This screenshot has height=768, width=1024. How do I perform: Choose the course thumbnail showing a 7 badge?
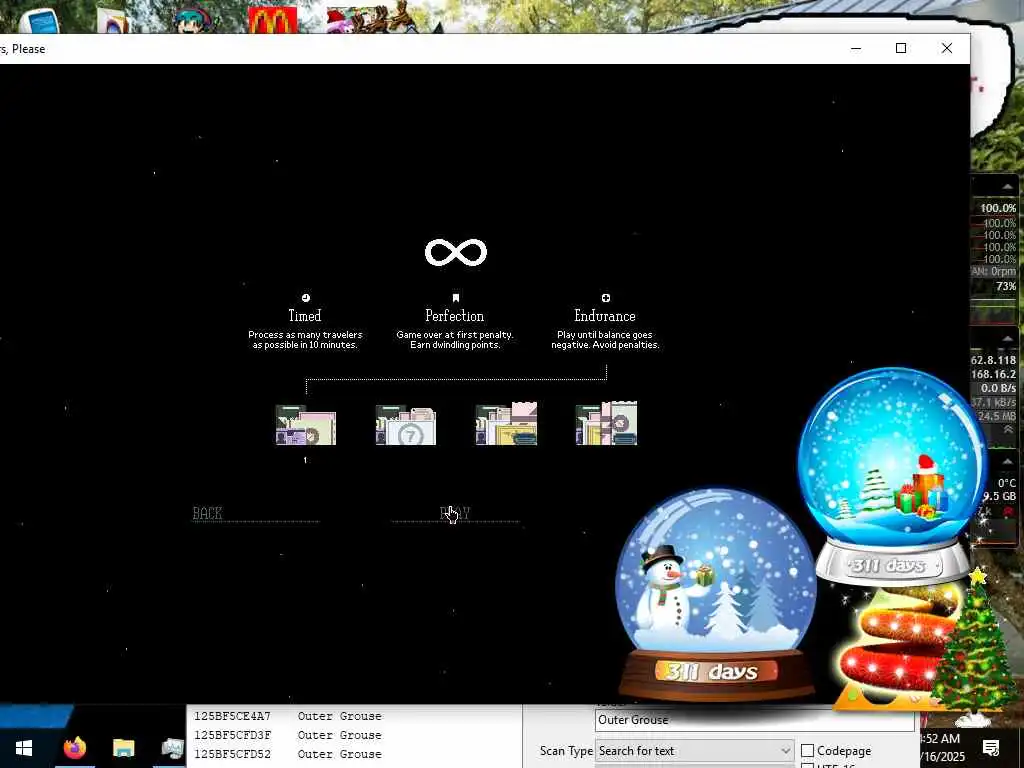coord(406,424)
